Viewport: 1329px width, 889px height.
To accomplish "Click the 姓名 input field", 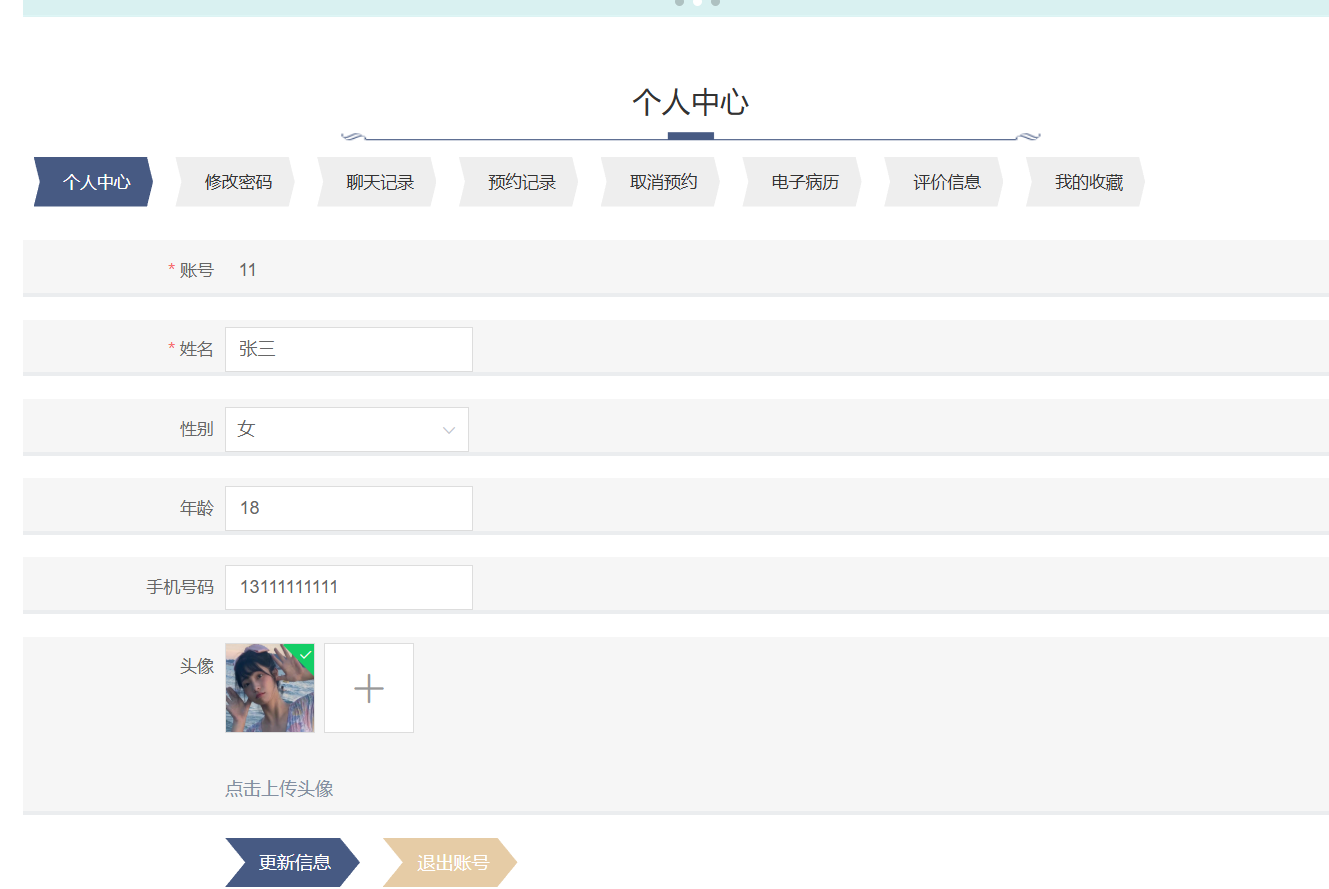I will (348, 349).
